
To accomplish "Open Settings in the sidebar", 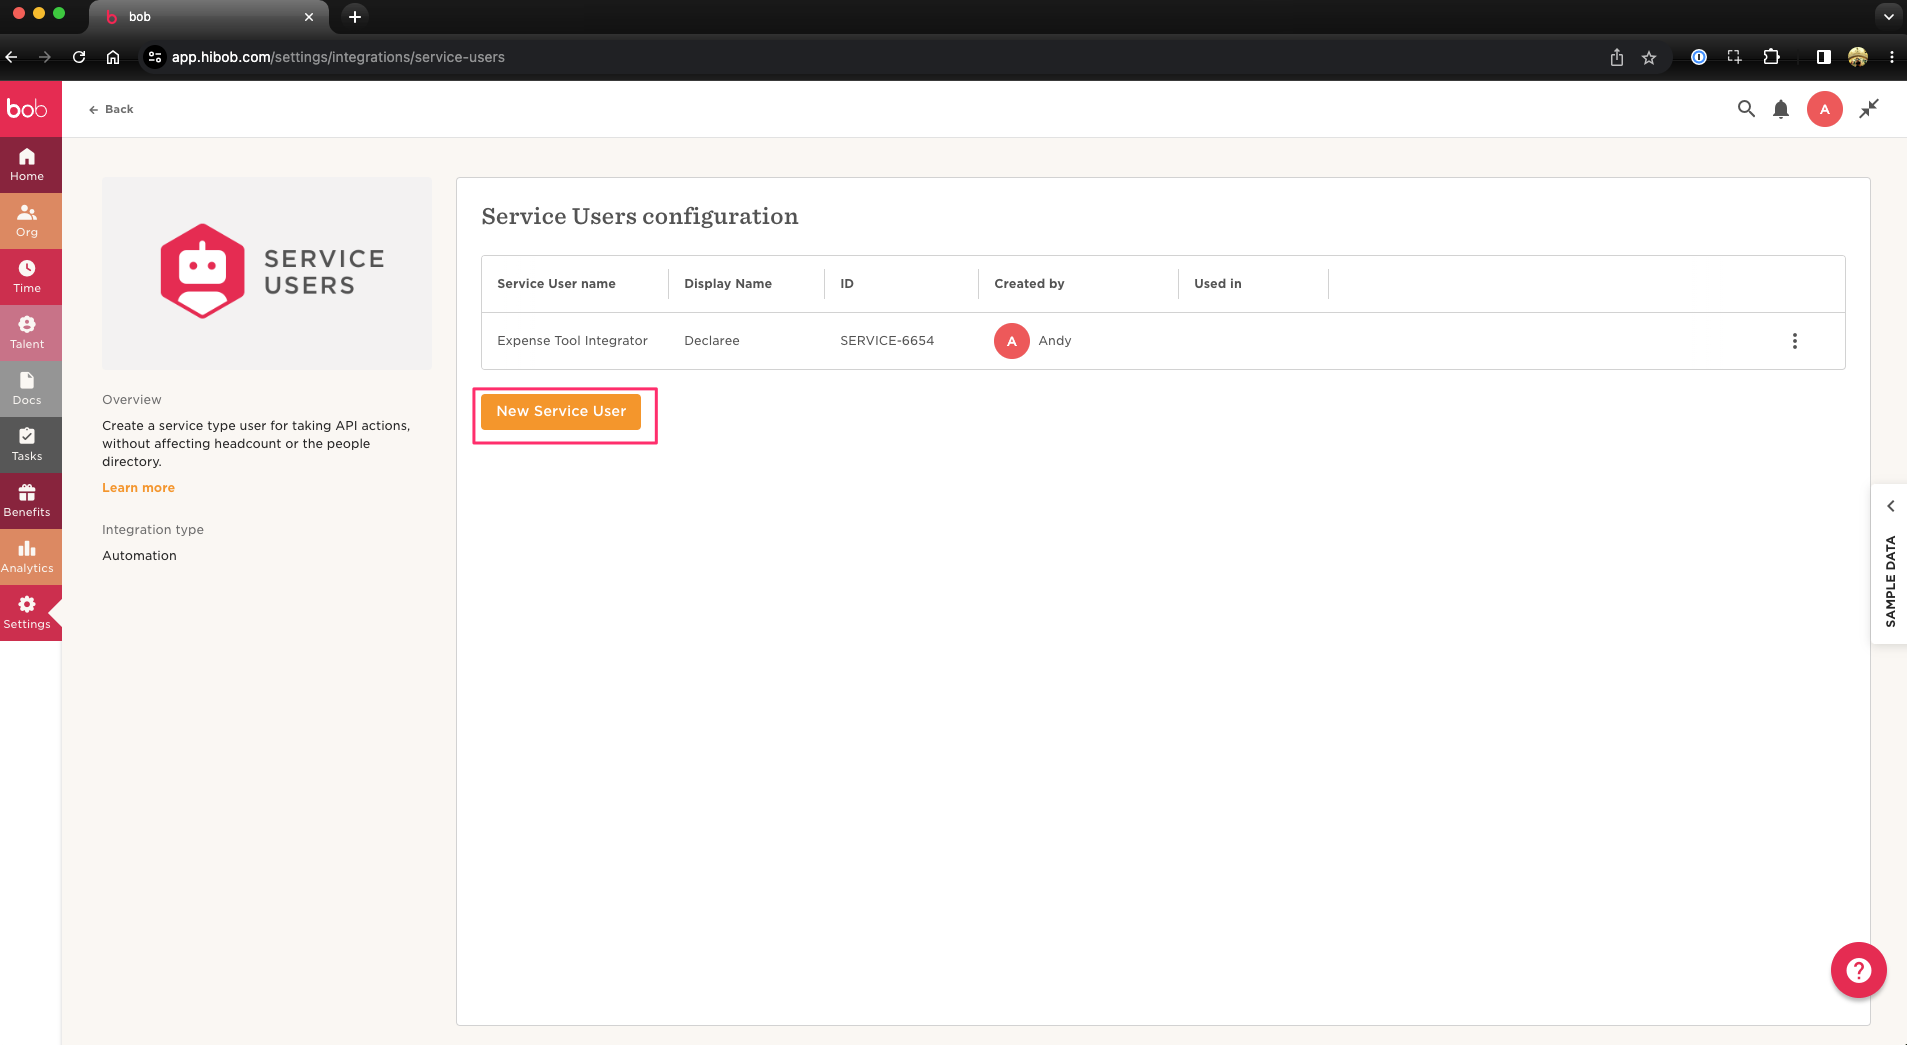I will [x=27, y=612].
